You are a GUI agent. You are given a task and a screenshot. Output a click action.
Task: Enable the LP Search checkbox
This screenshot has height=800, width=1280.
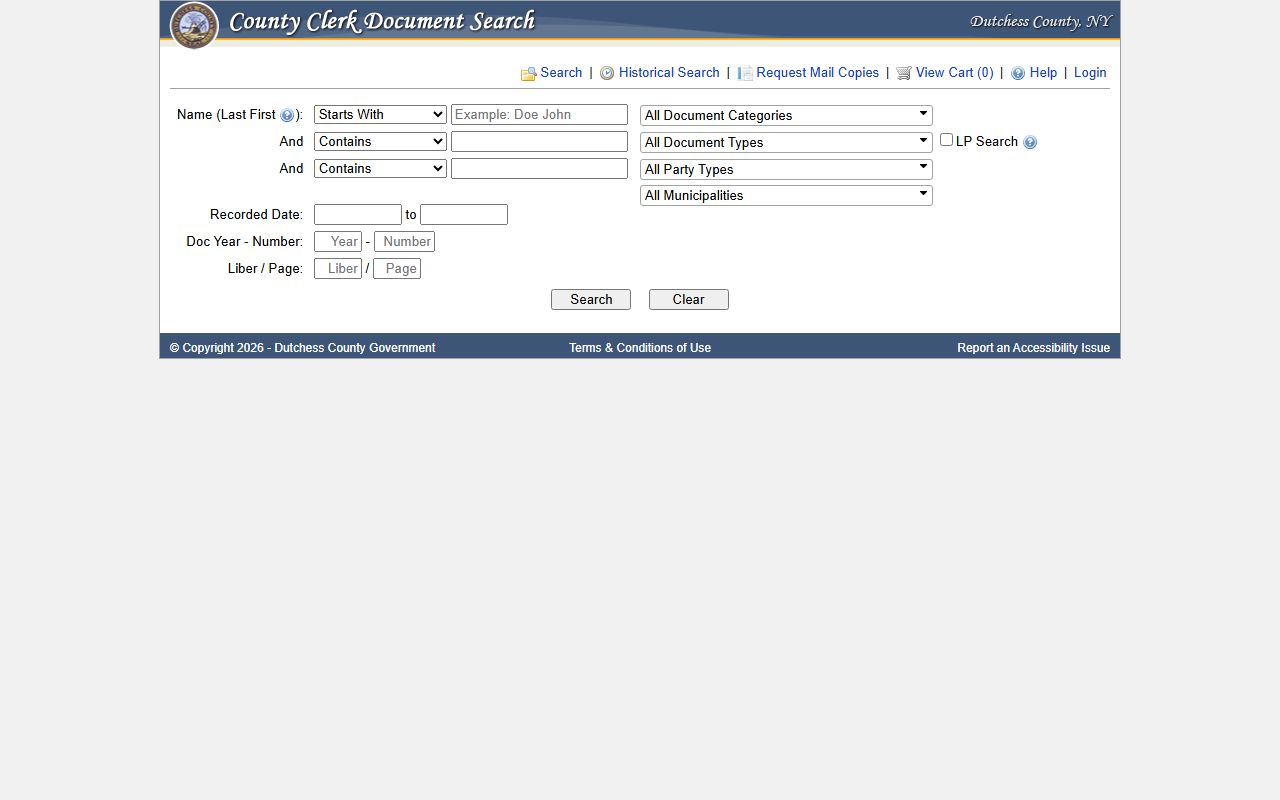coord(946,140)
